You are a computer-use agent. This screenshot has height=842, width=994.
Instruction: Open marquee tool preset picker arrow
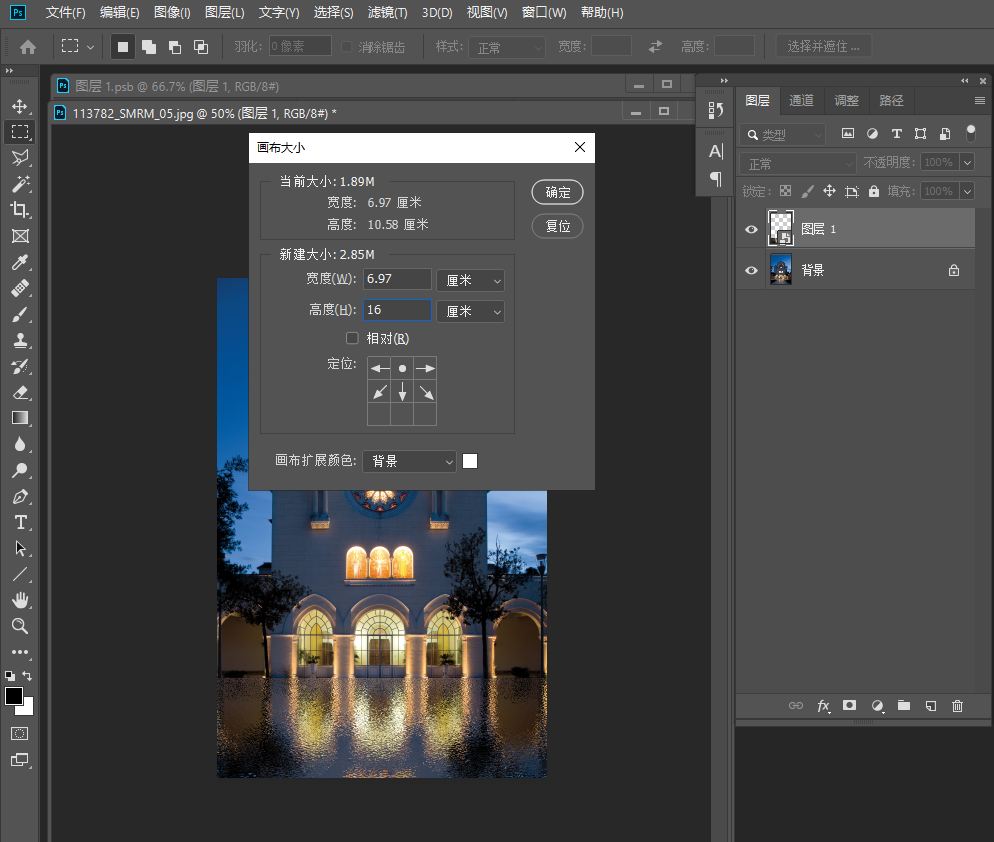tap(91, 47)
